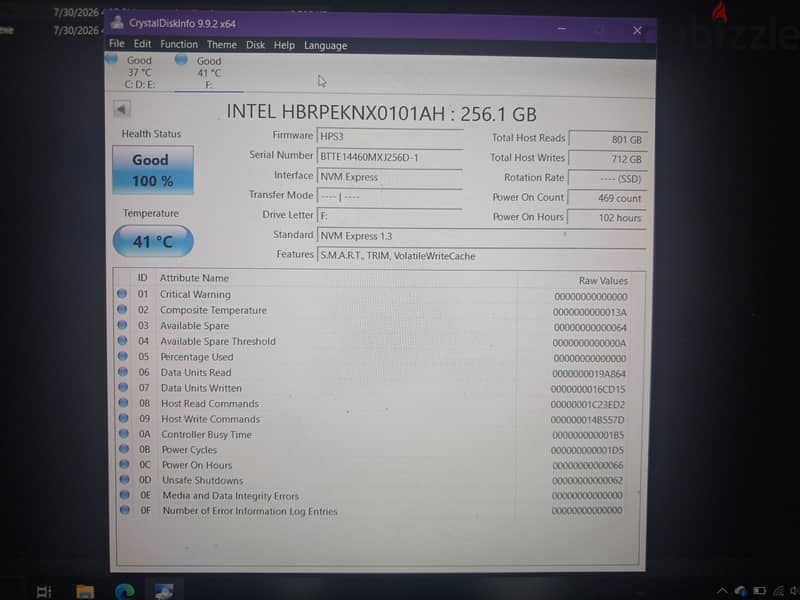Click raw value of Host Read Commands

[587, 405]
